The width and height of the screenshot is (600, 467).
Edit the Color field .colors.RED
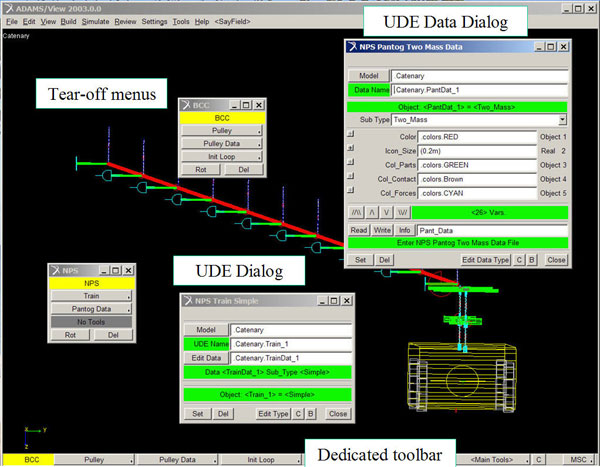tap(477, 137)
